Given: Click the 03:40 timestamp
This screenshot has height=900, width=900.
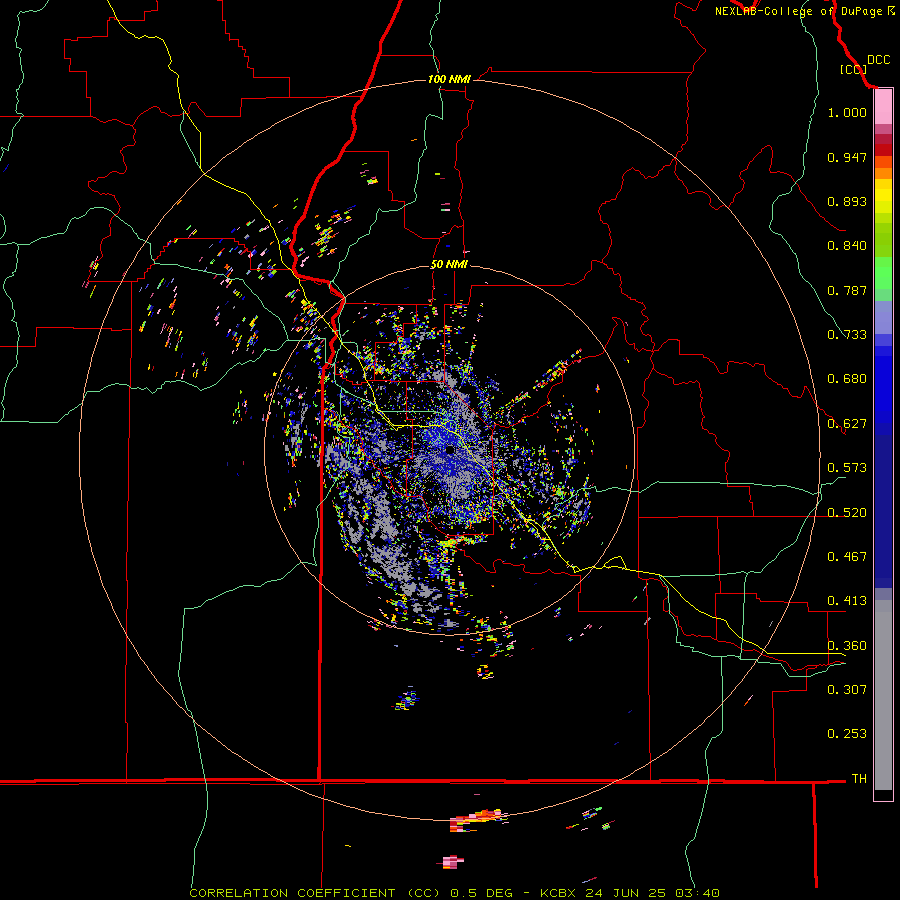Looking at the screenshot, I should click(696, 893).
